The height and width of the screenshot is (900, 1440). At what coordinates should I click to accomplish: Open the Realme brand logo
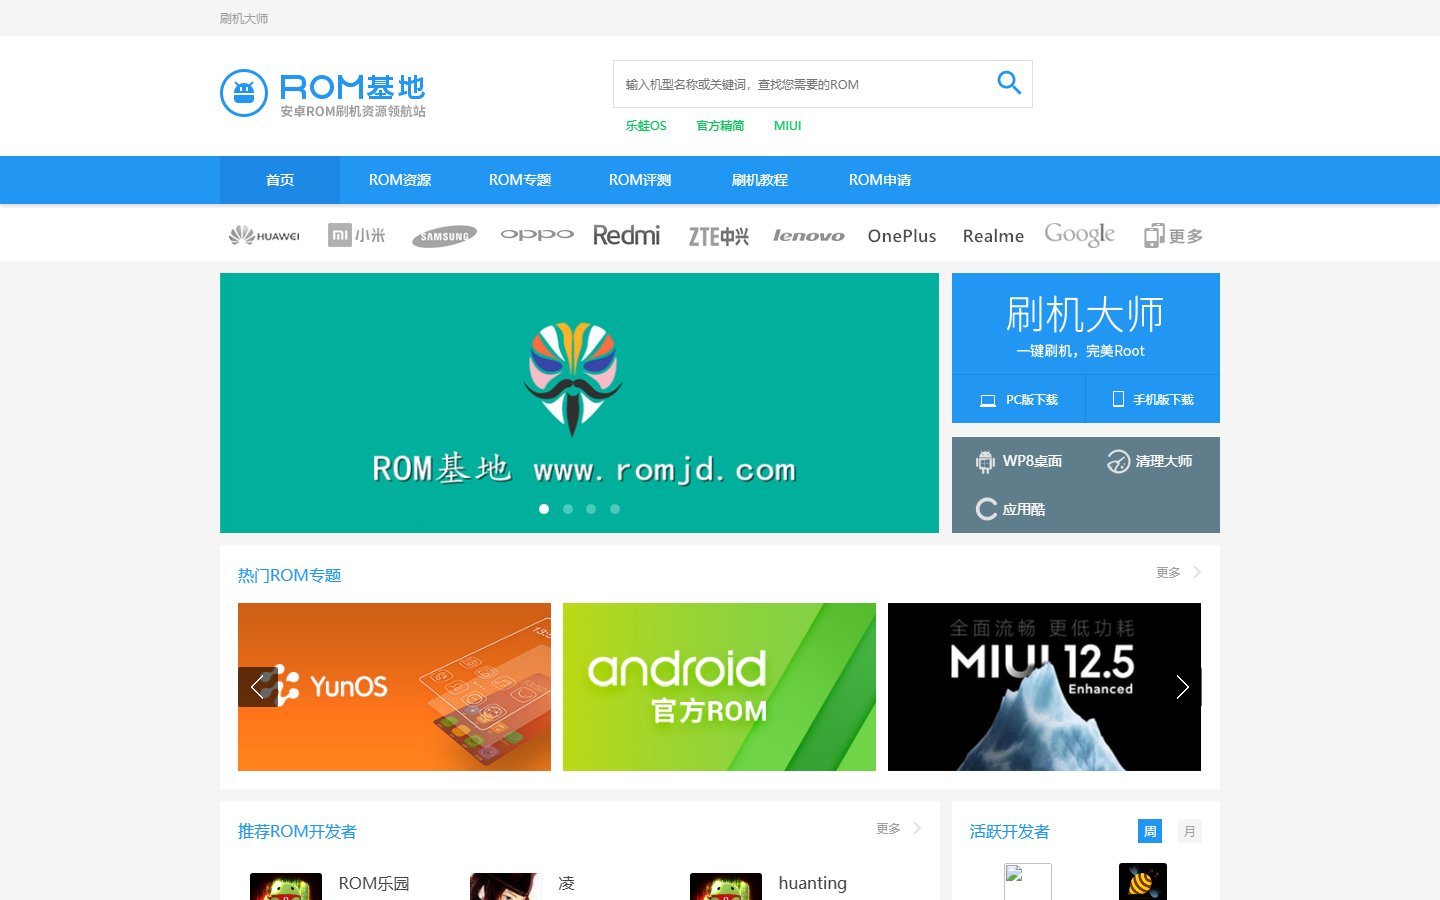click(x=993, y=236)
